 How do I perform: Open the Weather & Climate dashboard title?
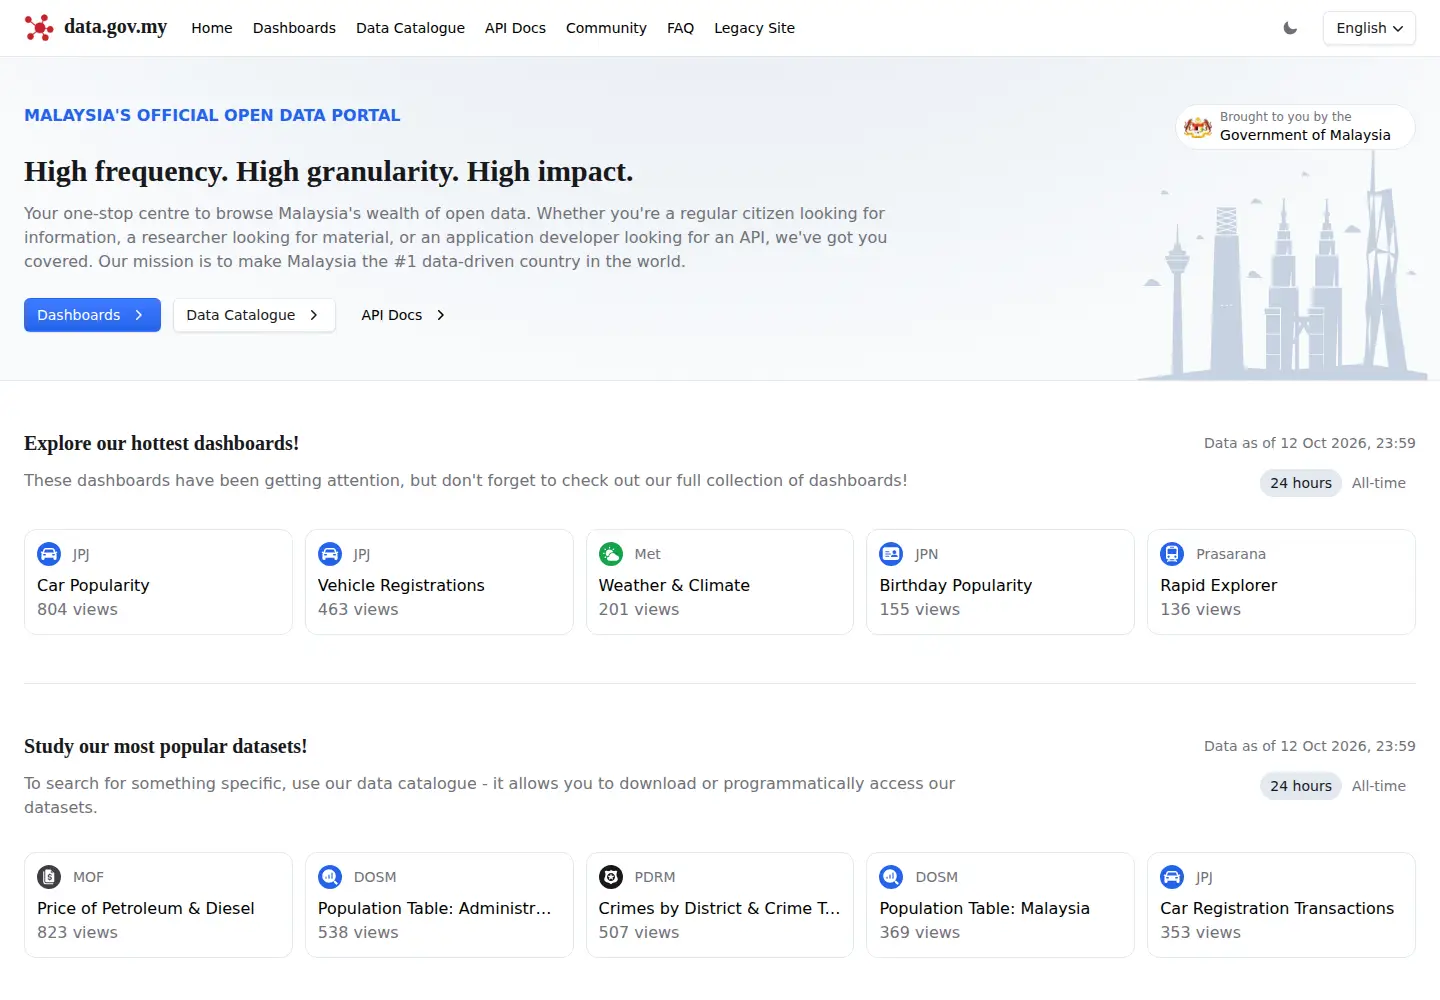pos(674,585)
